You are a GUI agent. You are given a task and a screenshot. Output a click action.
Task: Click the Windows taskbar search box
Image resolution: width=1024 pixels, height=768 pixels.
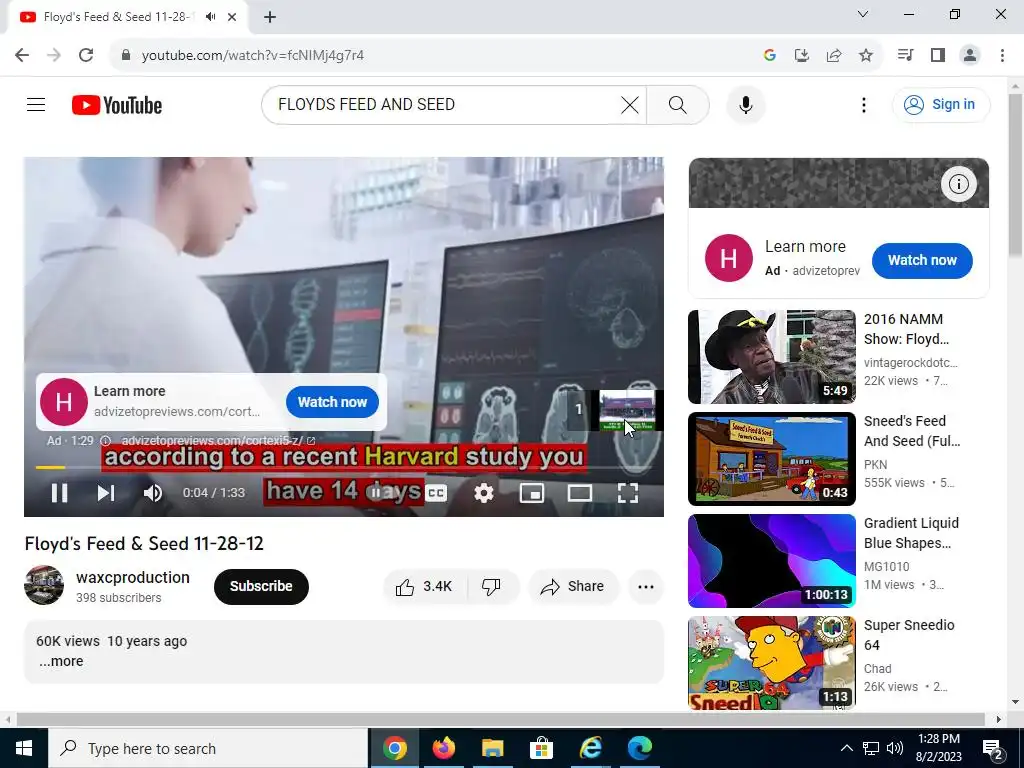[x=208, y=748]
